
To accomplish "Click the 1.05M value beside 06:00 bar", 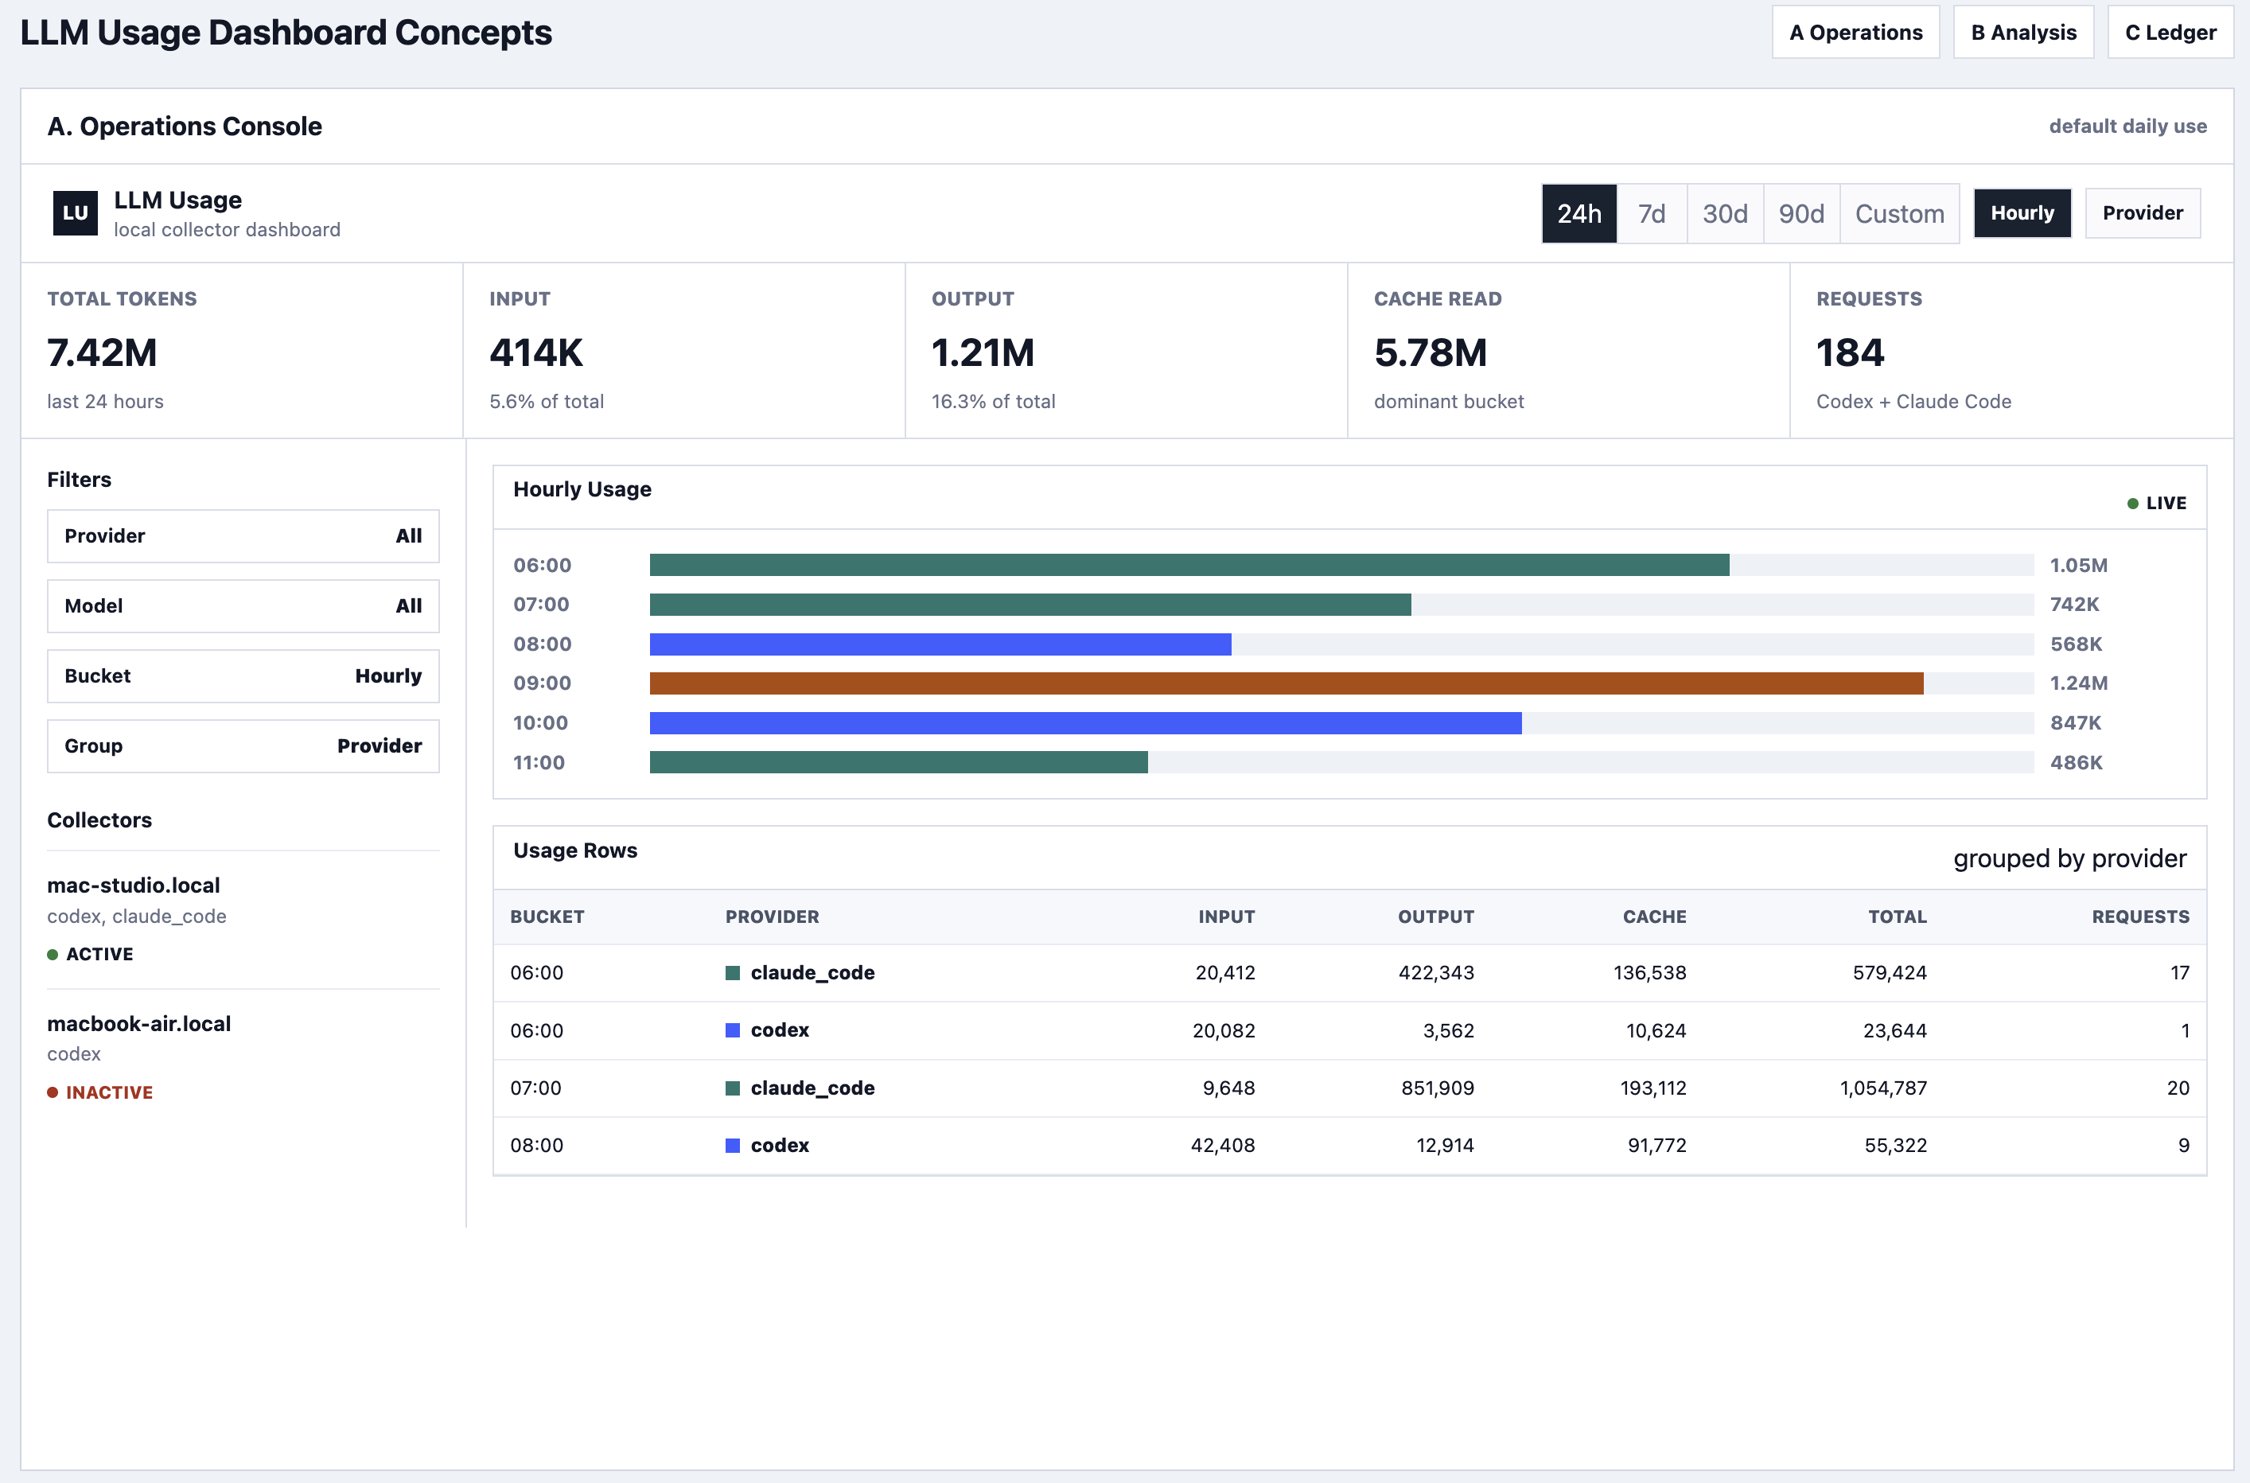I will [x=2079, y=565].
